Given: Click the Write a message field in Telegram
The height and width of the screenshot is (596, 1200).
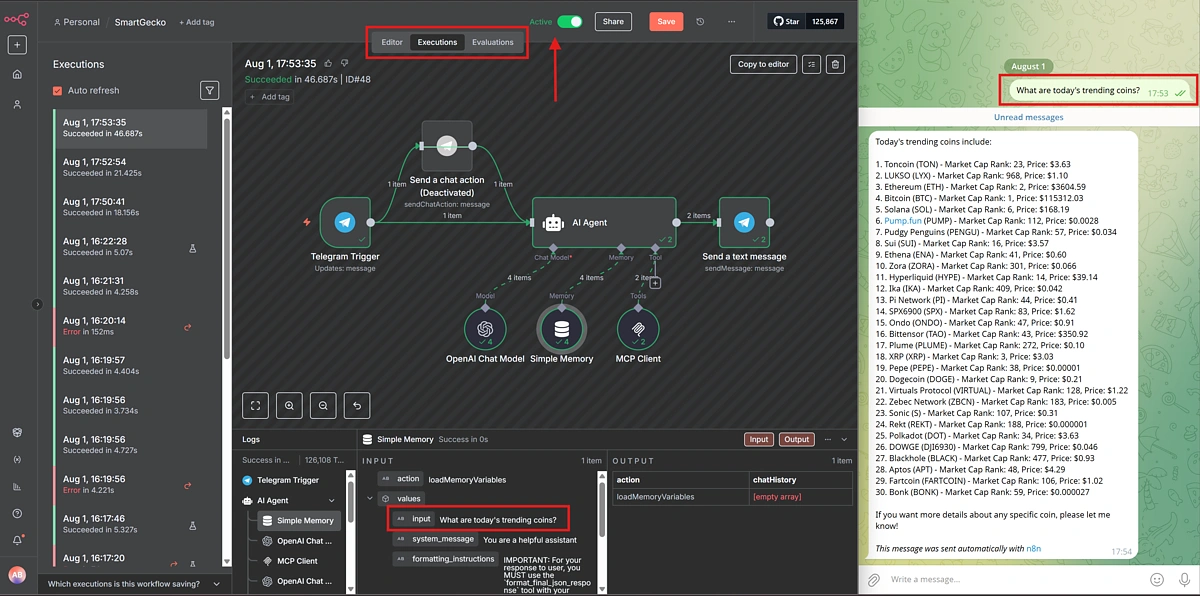Looking at the screenshot, I should point(1000,578).
